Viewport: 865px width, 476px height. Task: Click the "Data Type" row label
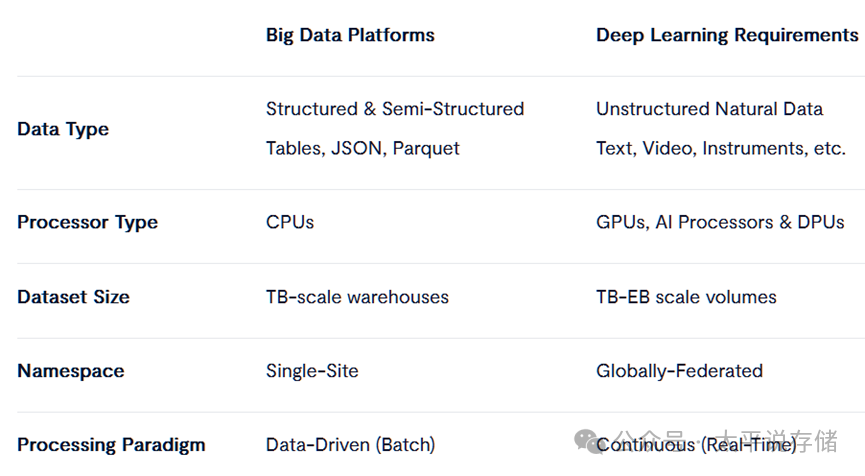[x=63, y=129]
